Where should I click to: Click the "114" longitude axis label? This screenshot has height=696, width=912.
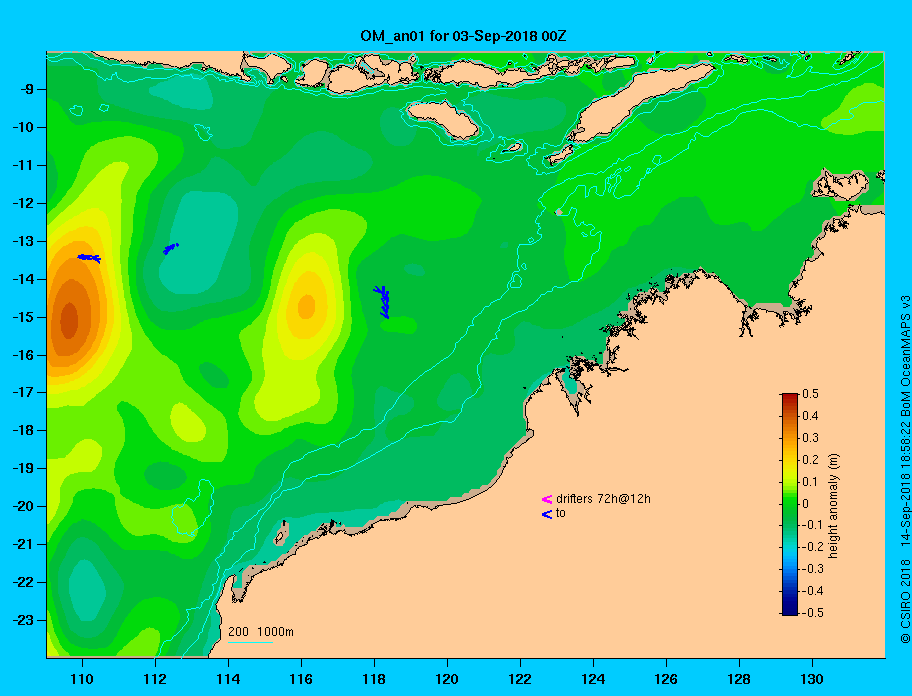point(228,679)
